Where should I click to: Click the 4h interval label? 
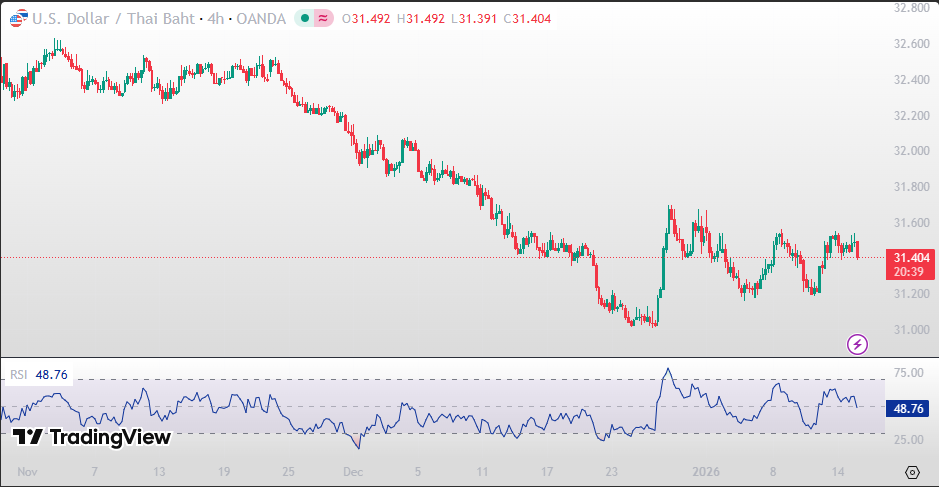tap(215, 19)
